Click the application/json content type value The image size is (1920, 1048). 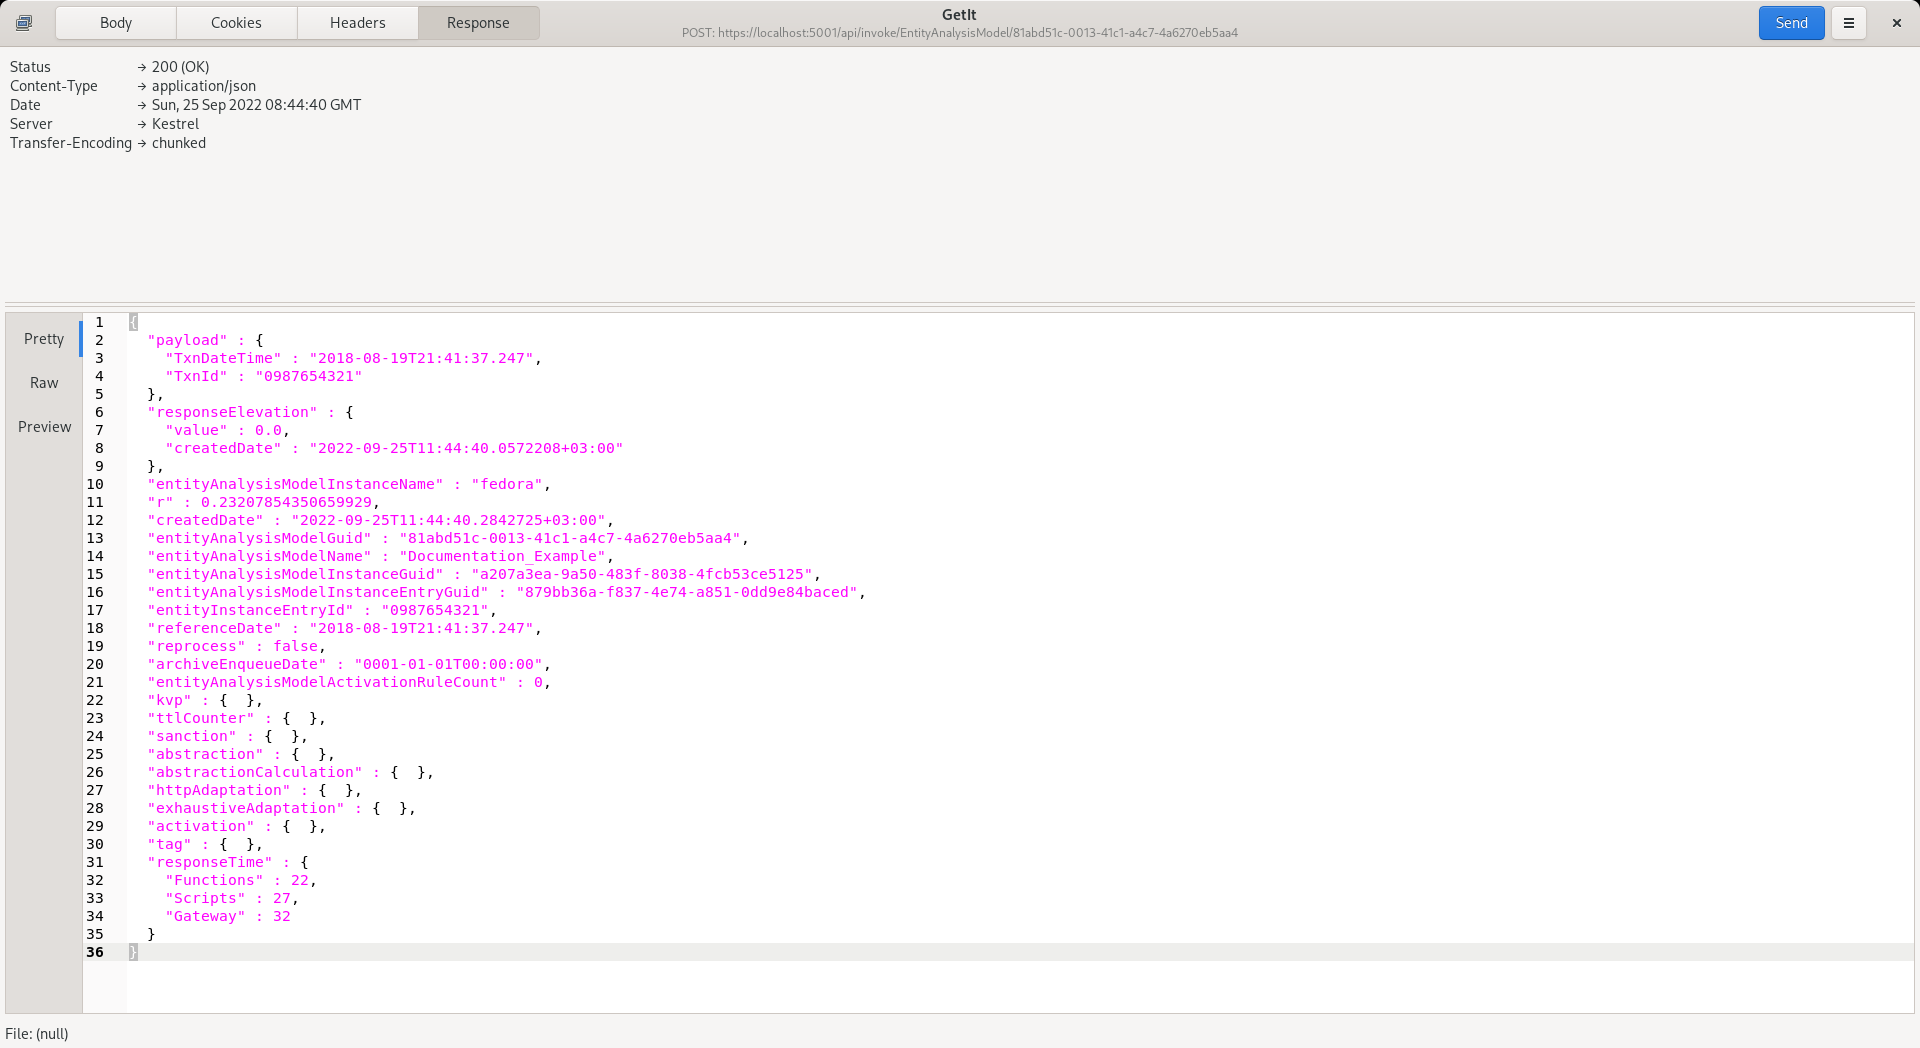pyautogui.click(x=204, y=86)
